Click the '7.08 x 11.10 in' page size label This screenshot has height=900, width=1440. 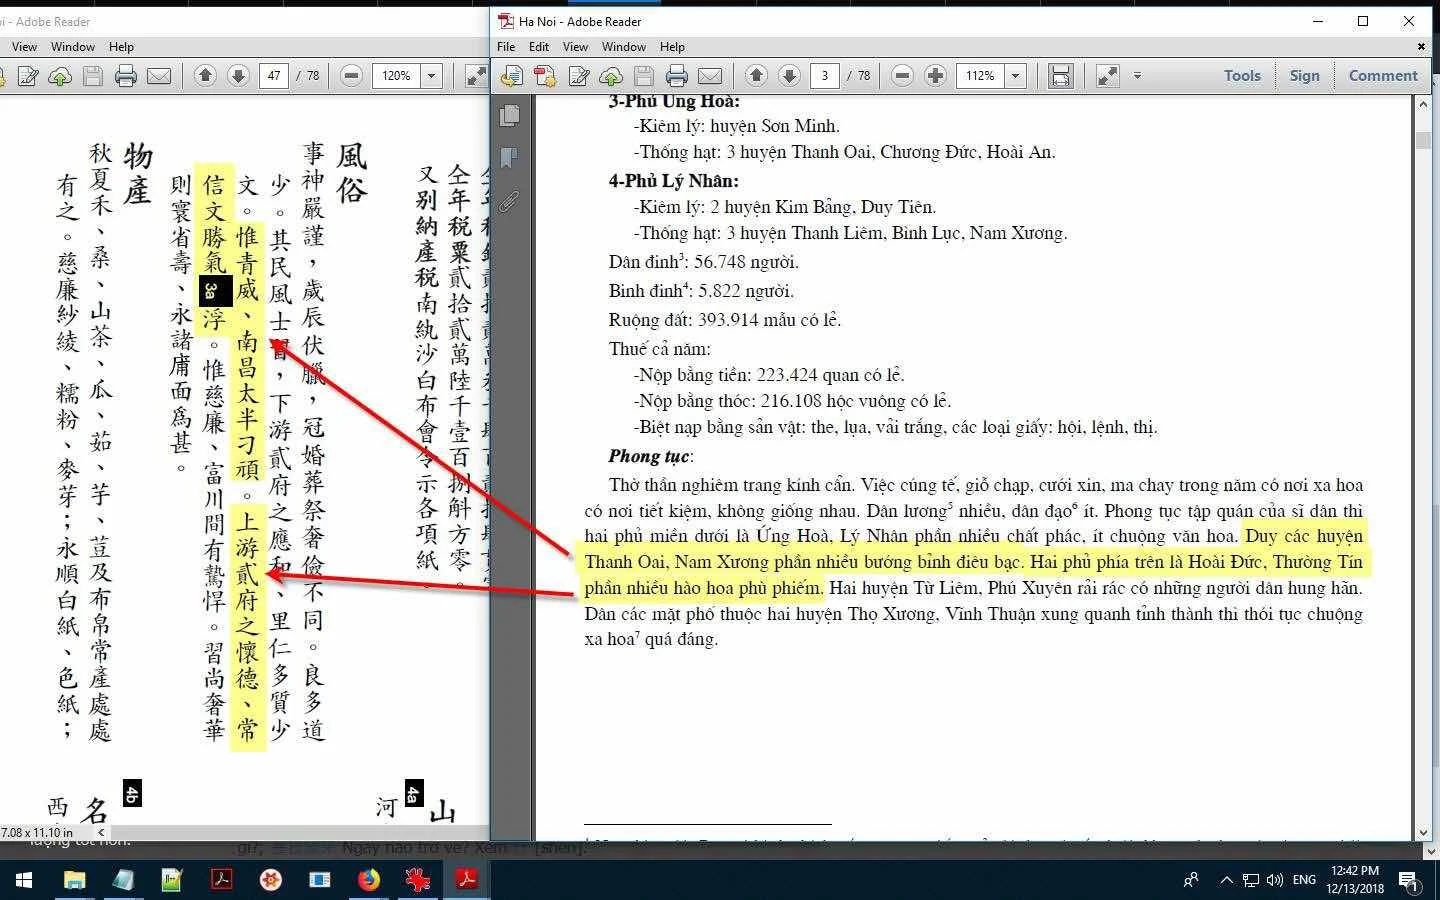38,832
